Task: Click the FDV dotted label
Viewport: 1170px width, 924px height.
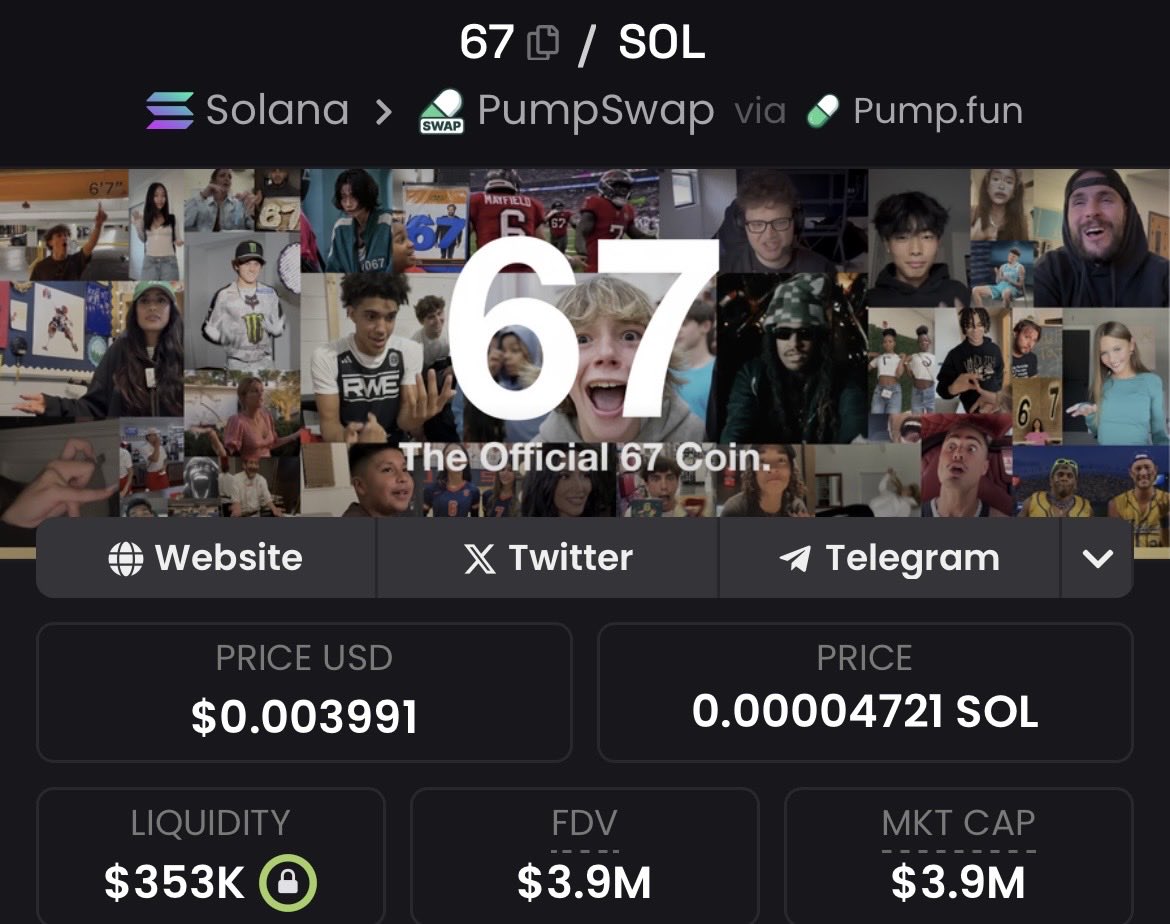Action: [x=584, y=824]
